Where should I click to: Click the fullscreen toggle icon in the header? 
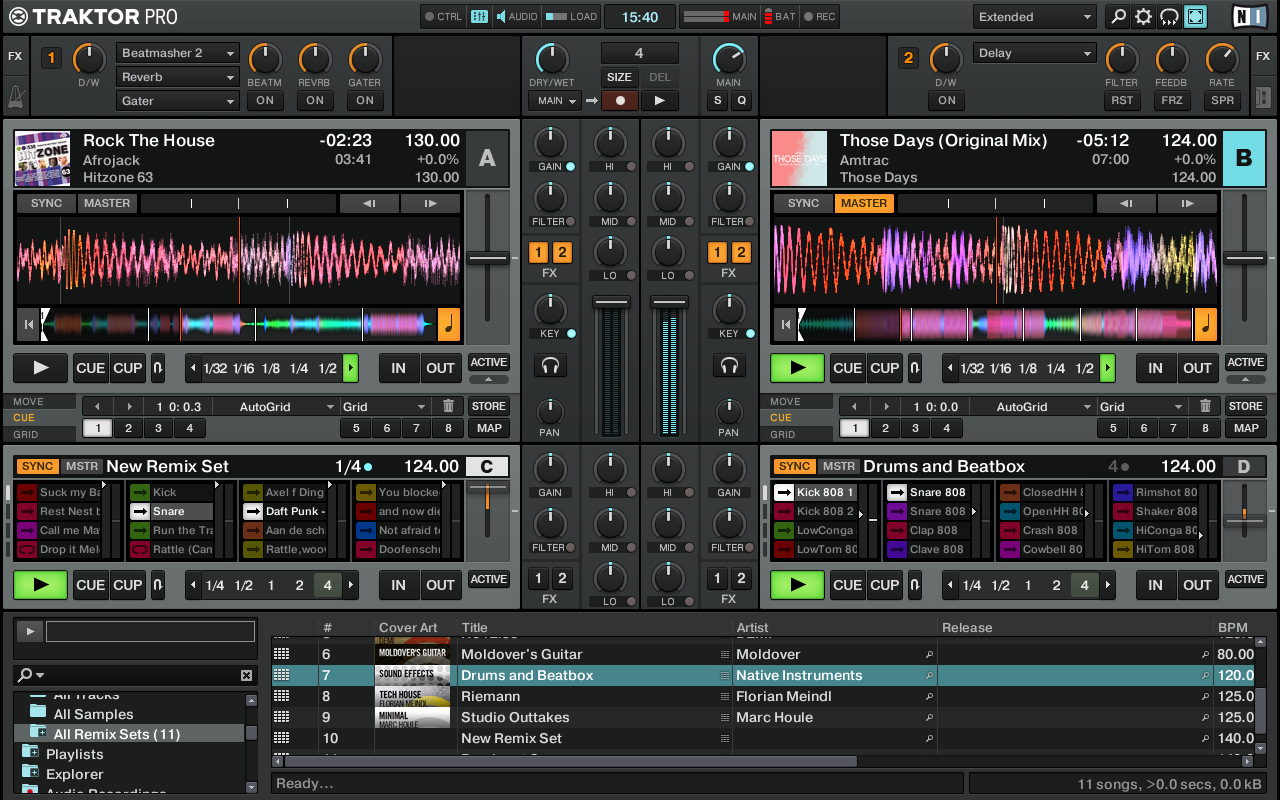(x=1196, y=16)
